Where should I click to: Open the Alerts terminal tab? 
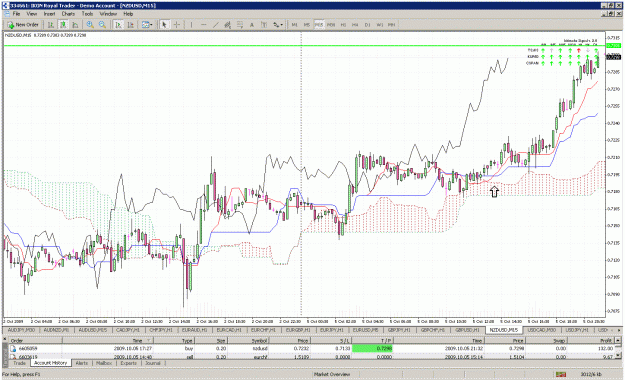[x=82, y=363]
